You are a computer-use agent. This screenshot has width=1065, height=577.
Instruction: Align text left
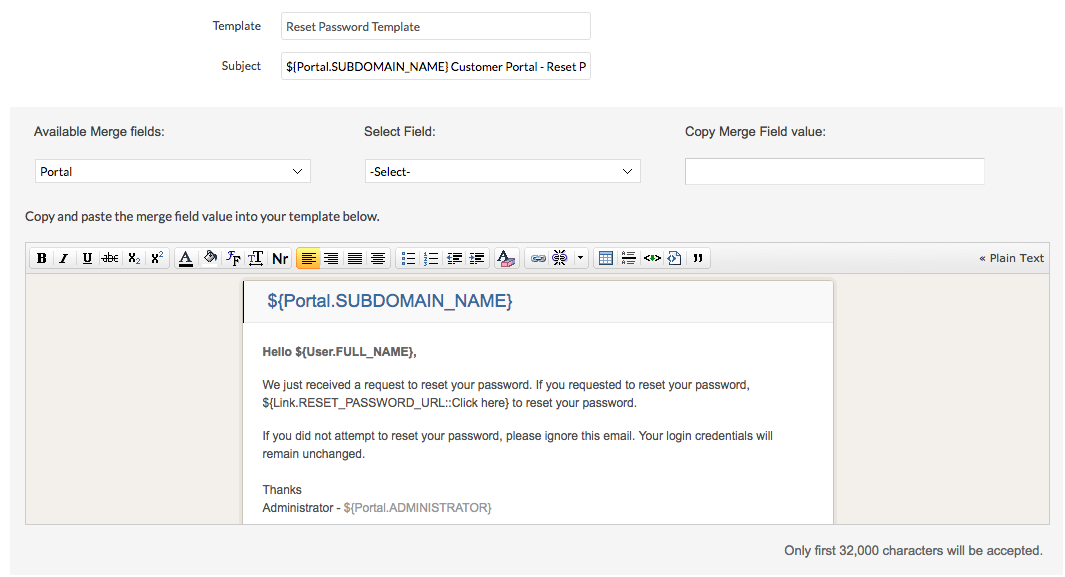click(308, 258)
